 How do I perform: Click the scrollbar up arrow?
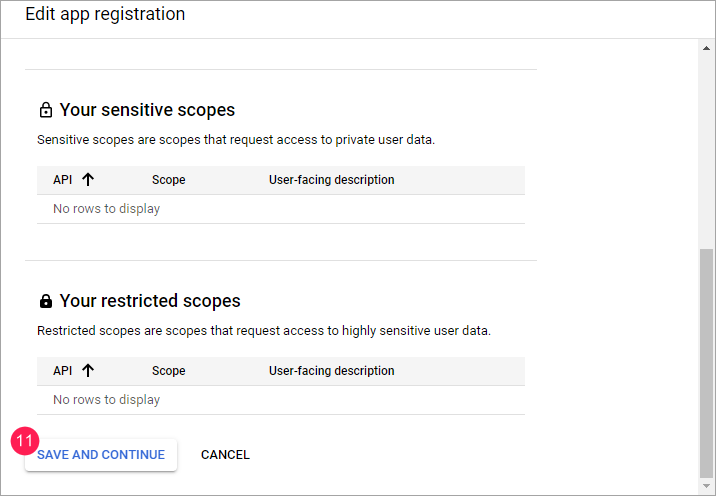(x=706, y=48)
